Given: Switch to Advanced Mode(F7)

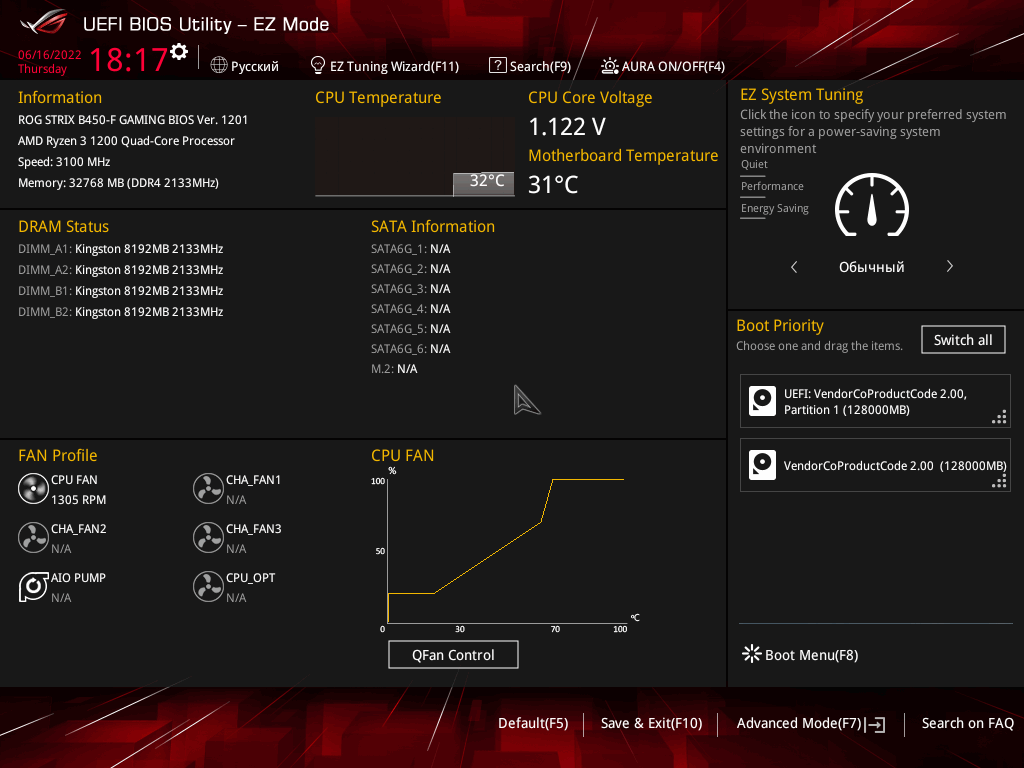Looking at the screenshot, I should (799, 723).
